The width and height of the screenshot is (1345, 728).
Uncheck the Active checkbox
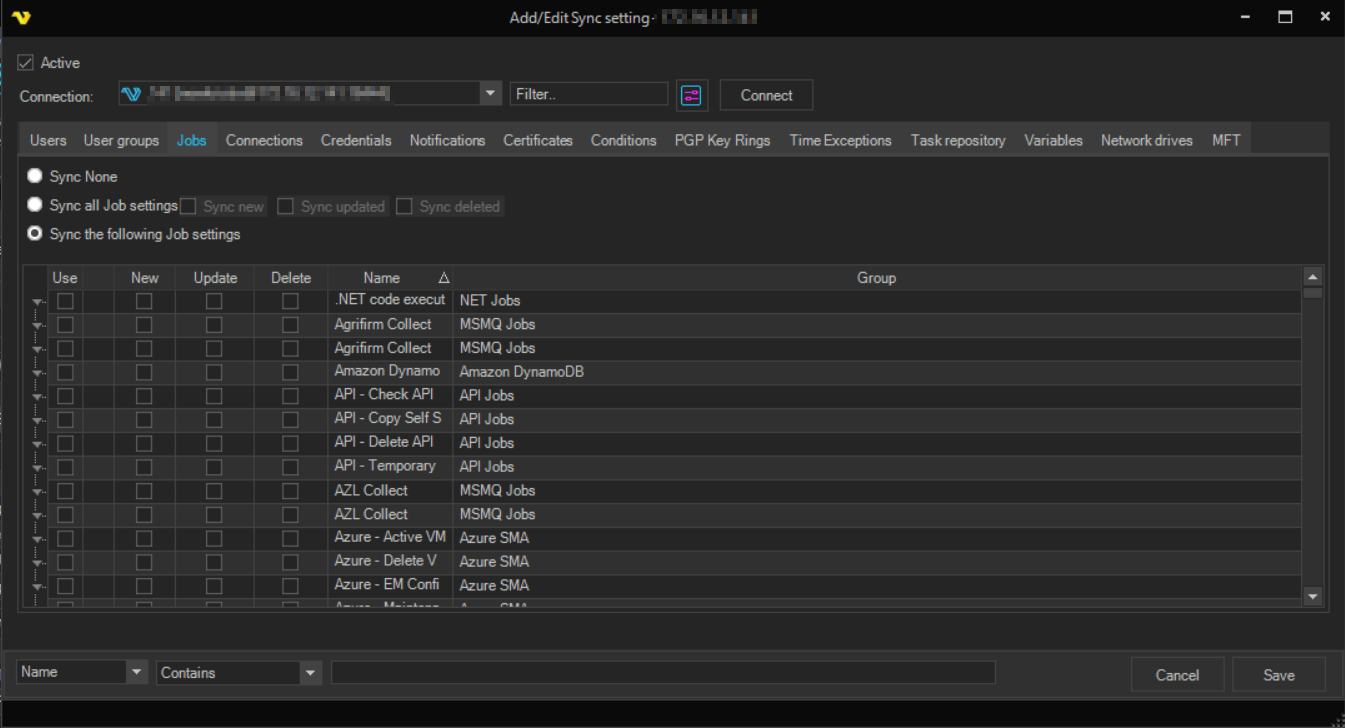[26, 63]
